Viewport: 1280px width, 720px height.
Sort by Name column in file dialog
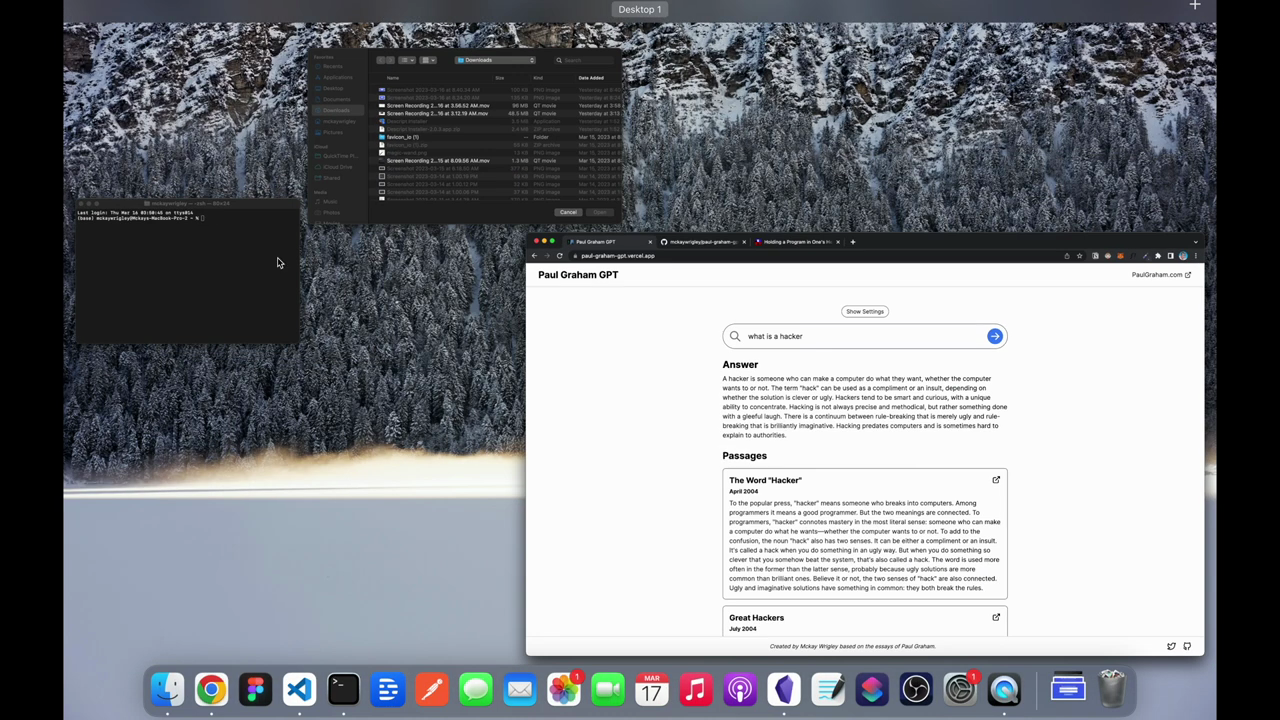(x=393, y=78)
